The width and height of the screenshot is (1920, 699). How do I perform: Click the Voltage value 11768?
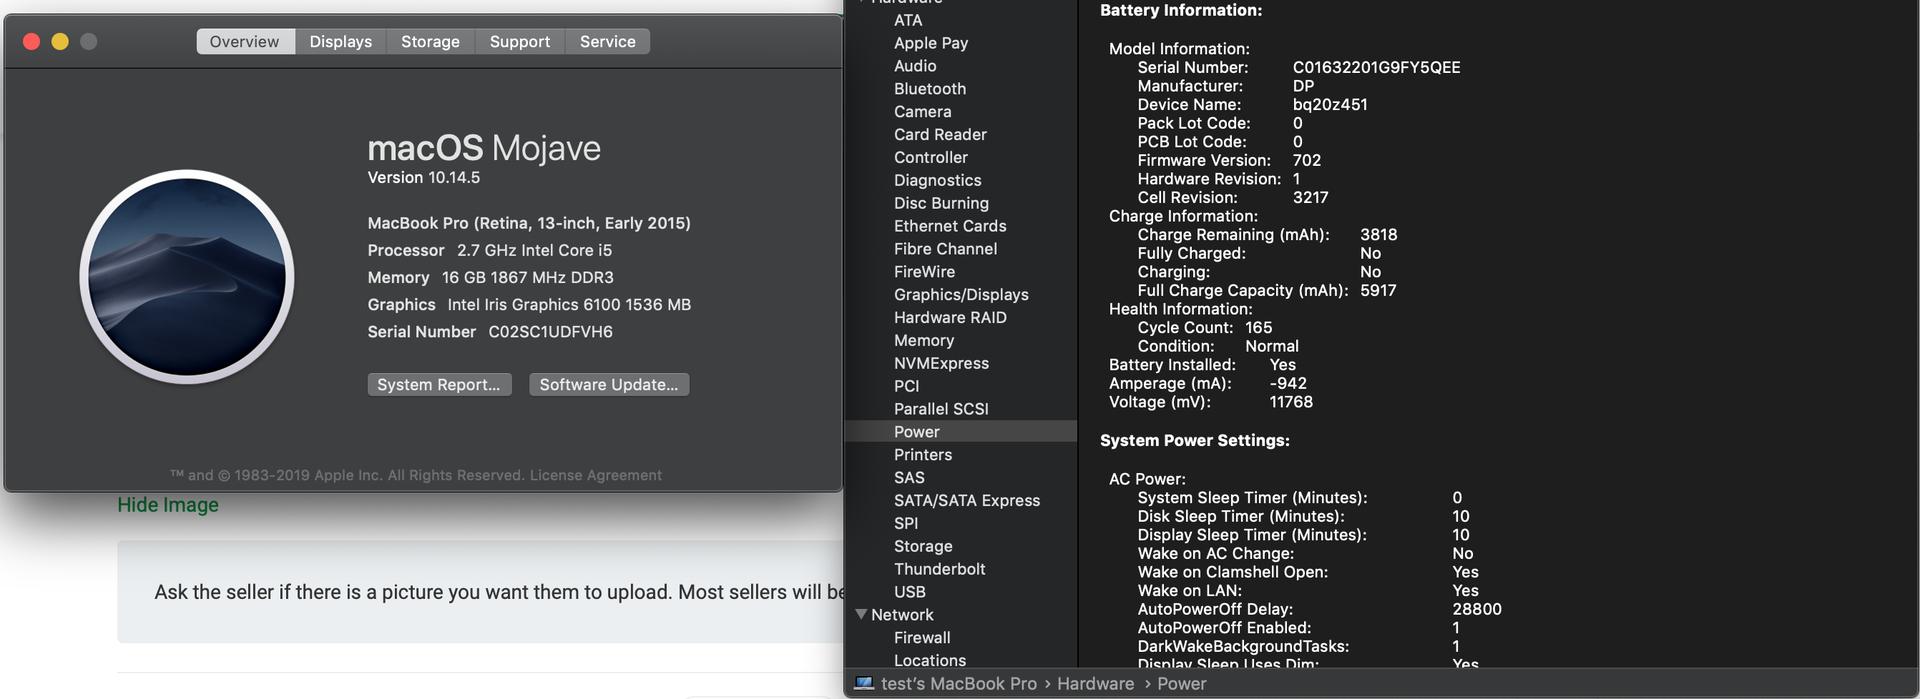(1291, 402)
